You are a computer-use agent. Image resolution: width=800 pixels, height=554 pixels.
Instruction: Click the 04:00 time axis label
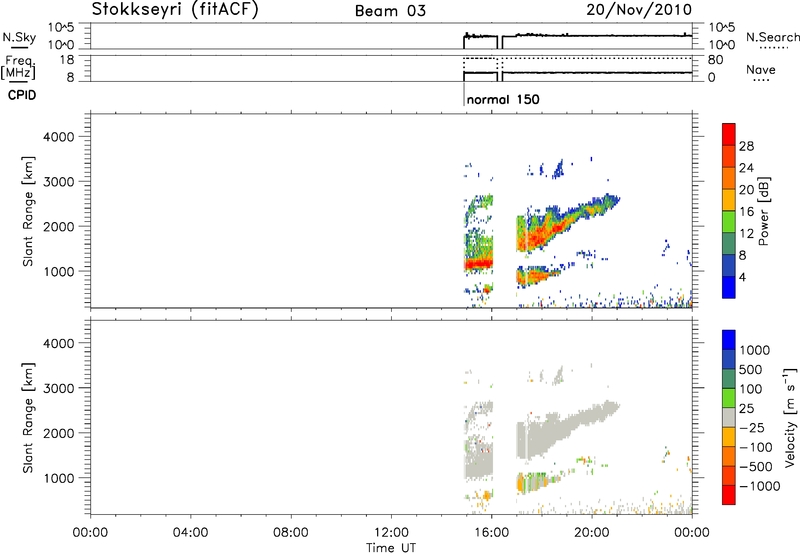click(190, 533)
